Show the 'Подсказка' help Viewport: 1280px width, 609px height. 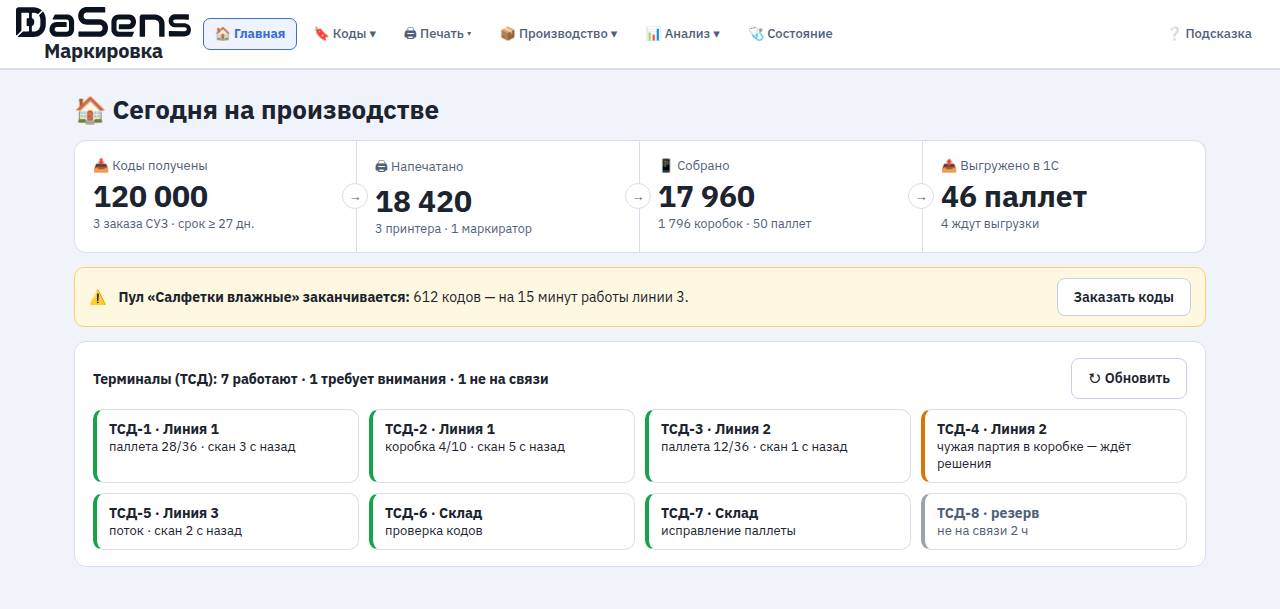(x=1210, y=34)
